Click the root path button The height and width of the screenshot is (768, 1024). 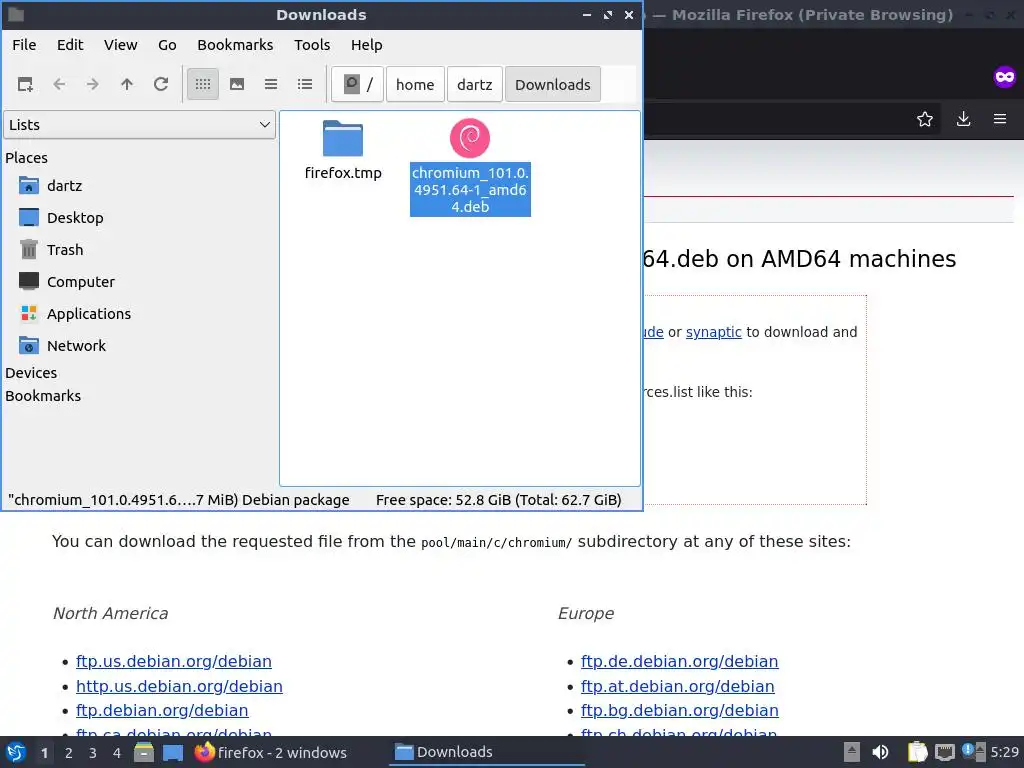pos(357,84)
